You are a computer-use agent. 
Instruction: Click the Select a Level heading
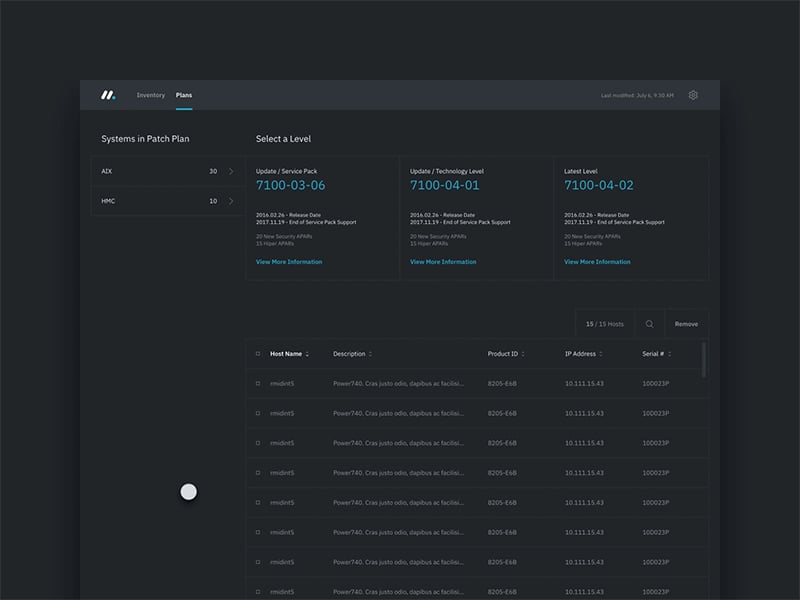point(283,139)
